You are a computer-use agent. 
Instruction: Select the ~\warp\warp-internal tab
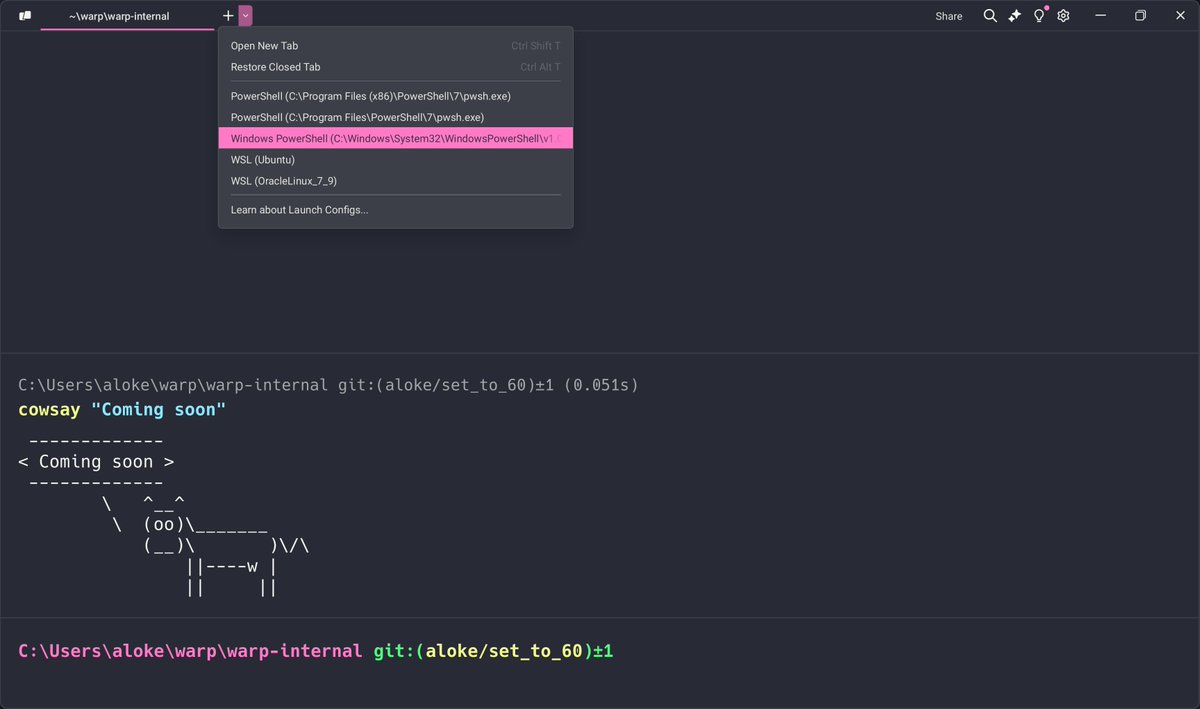pos(126,16)
